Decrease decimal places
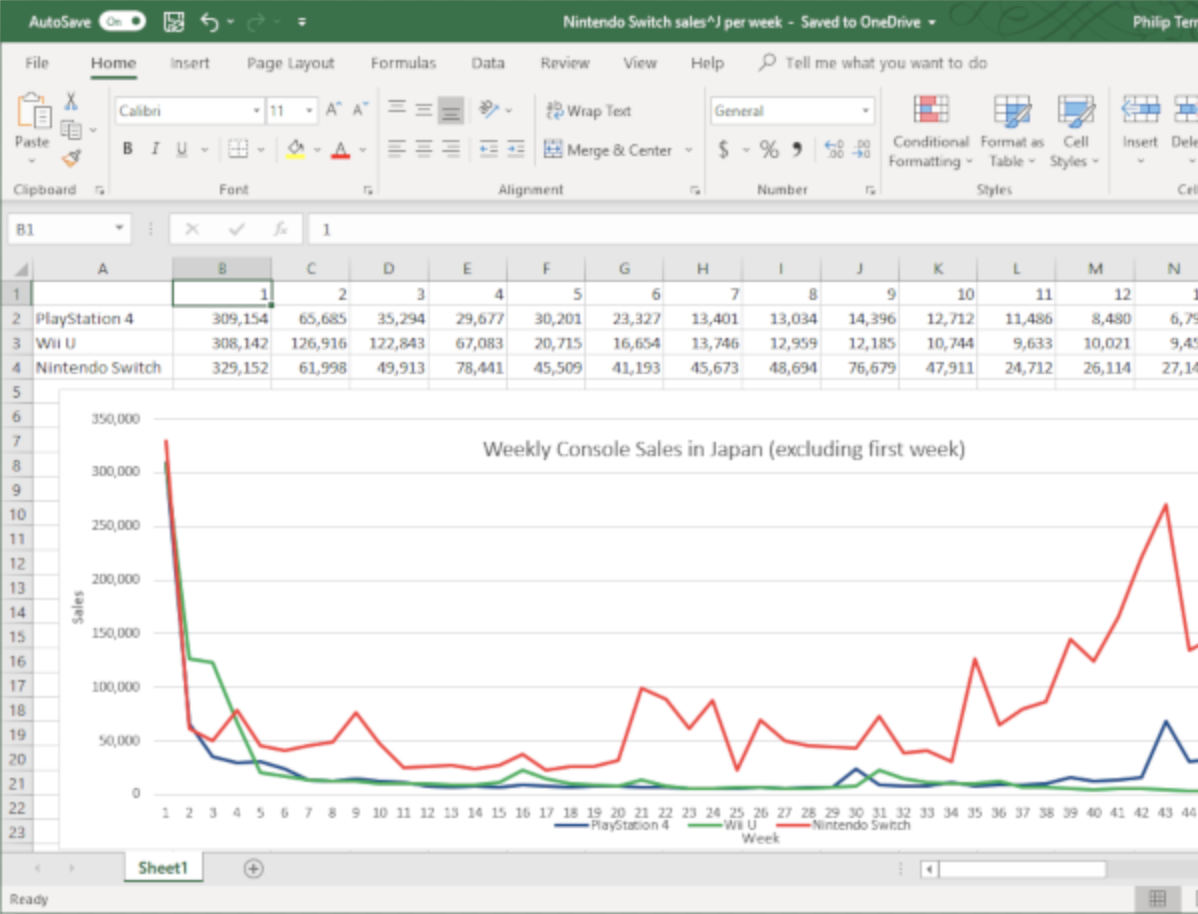 862,149
